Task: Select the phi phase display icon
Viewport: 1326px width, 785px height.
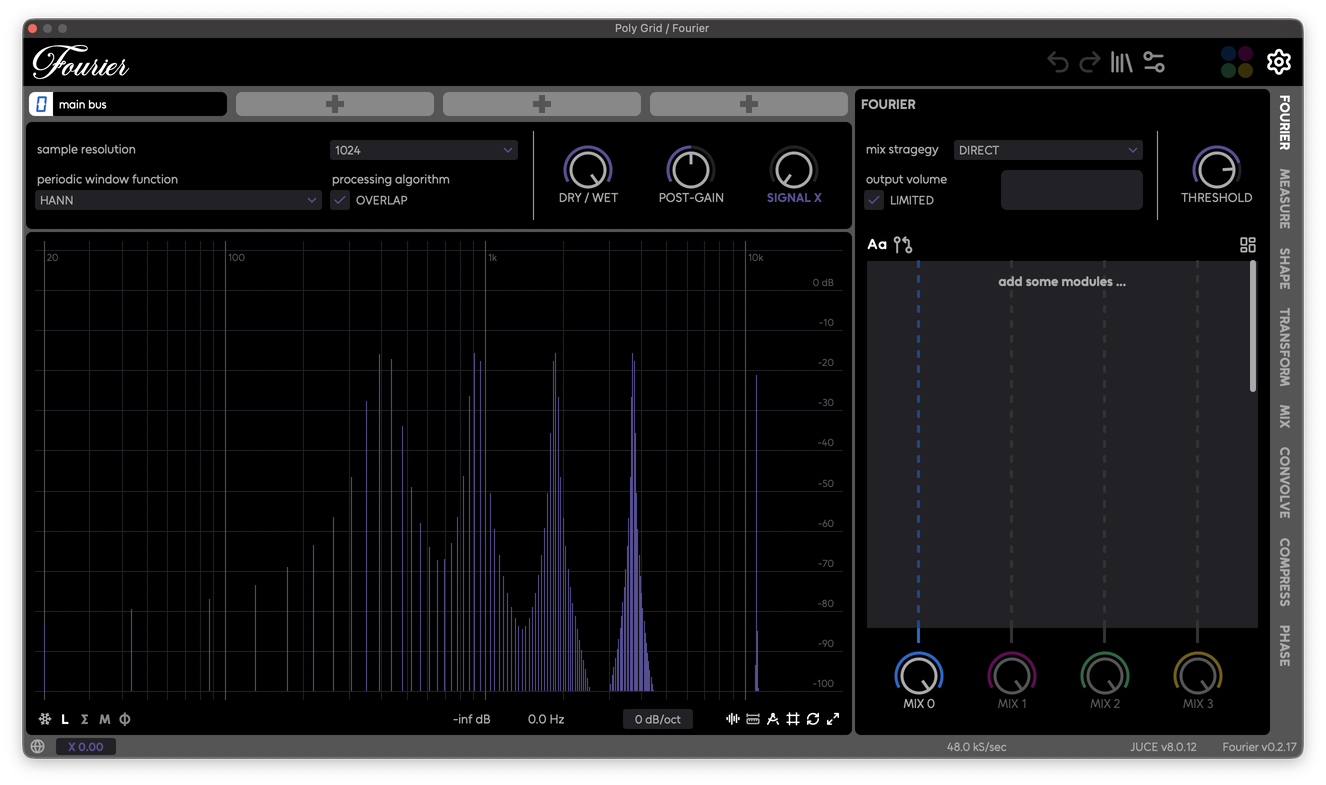Action: (125, 719)
